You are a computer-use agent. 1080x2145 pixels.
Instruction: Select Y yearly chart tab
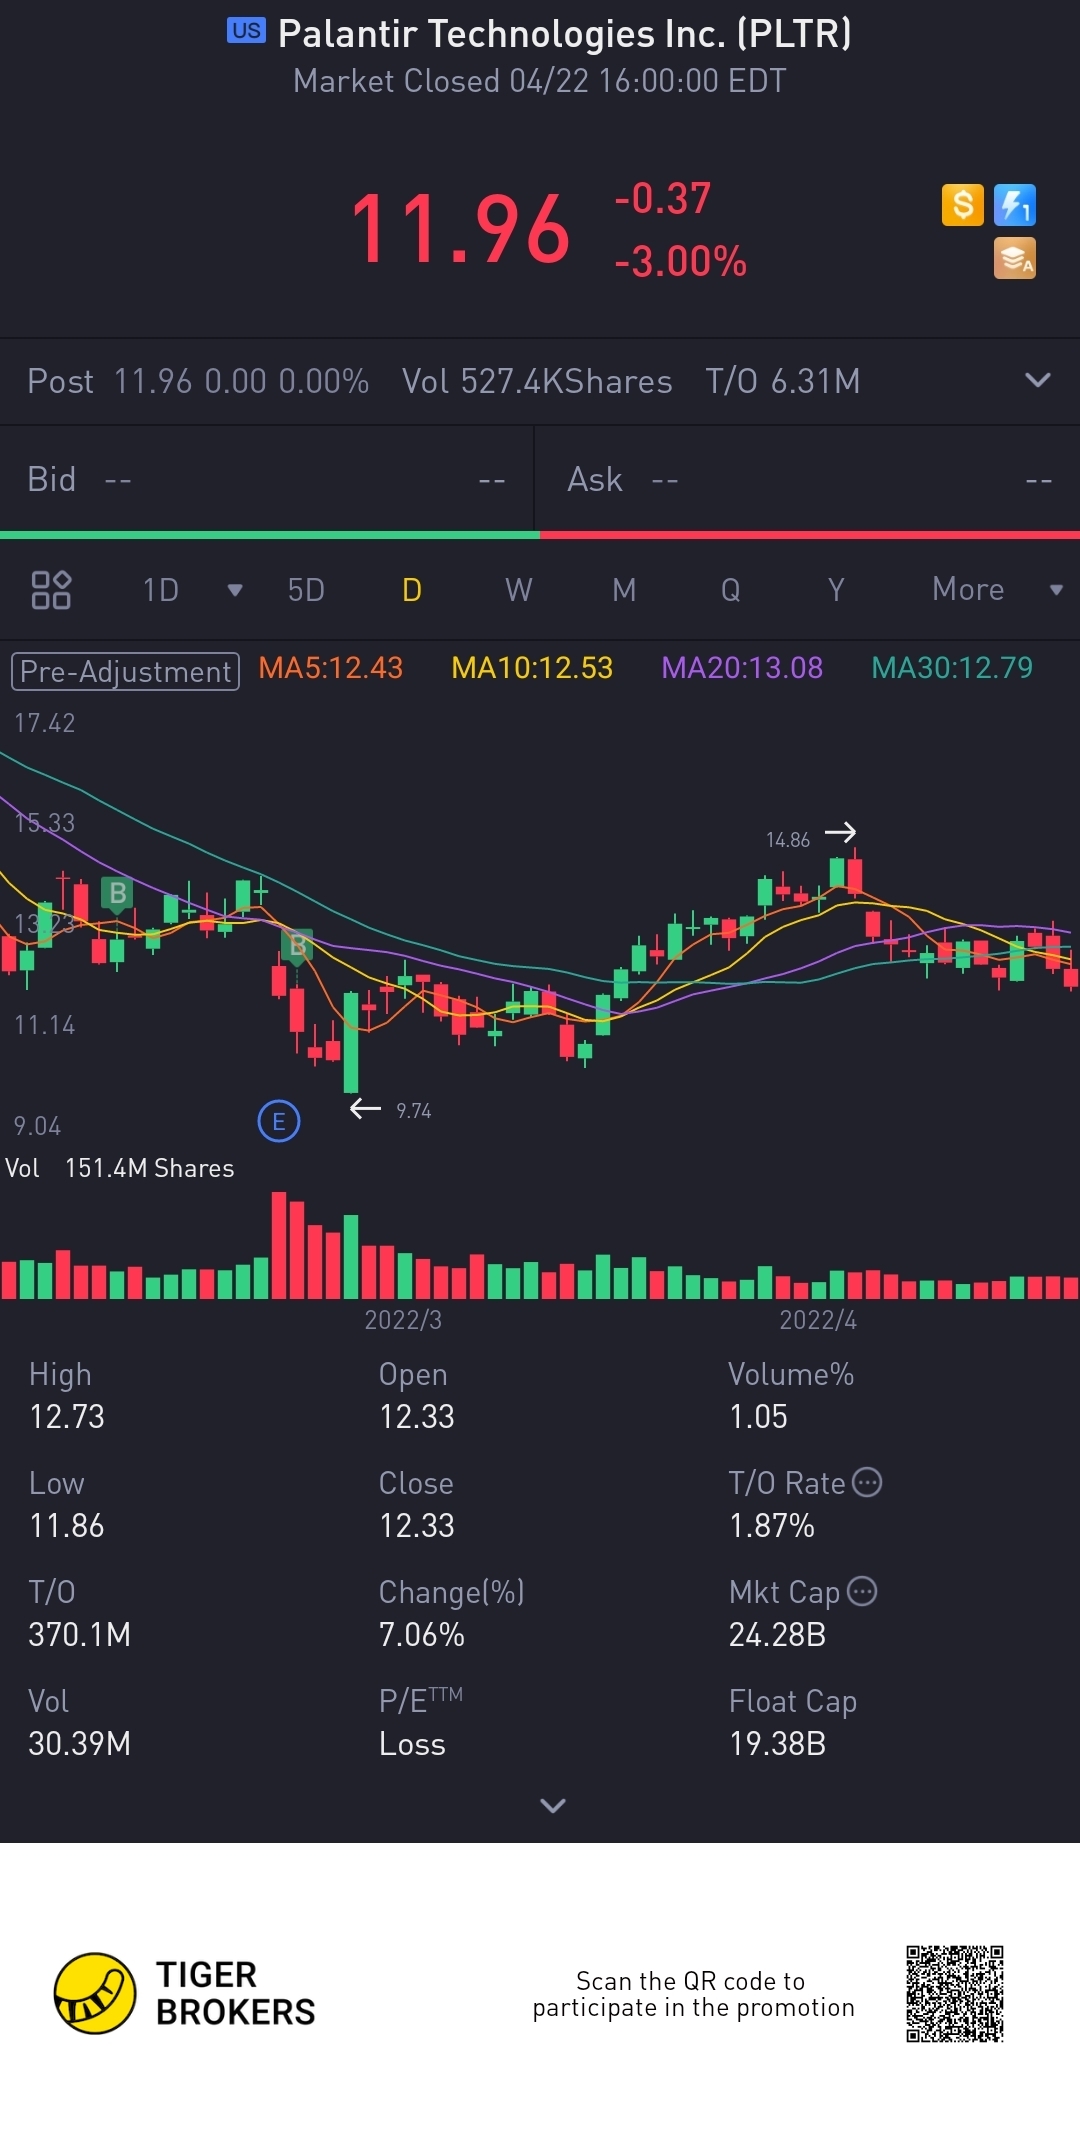(836, 590)
